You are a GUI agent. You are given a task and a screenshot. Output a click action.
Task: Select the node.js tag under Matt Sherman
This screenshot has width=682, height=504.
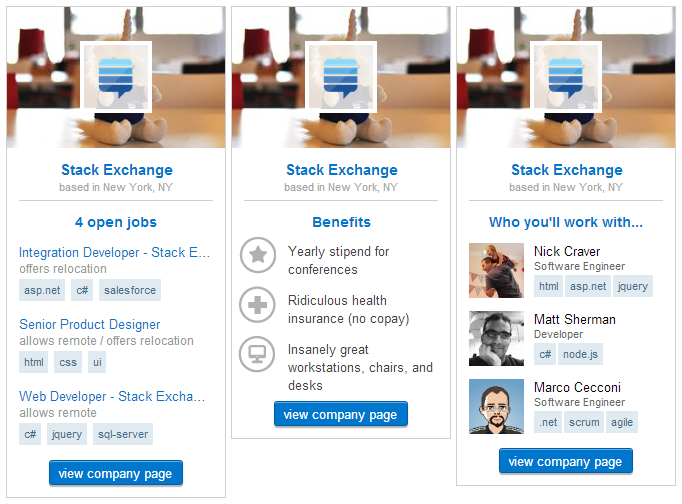pos(580,354)
